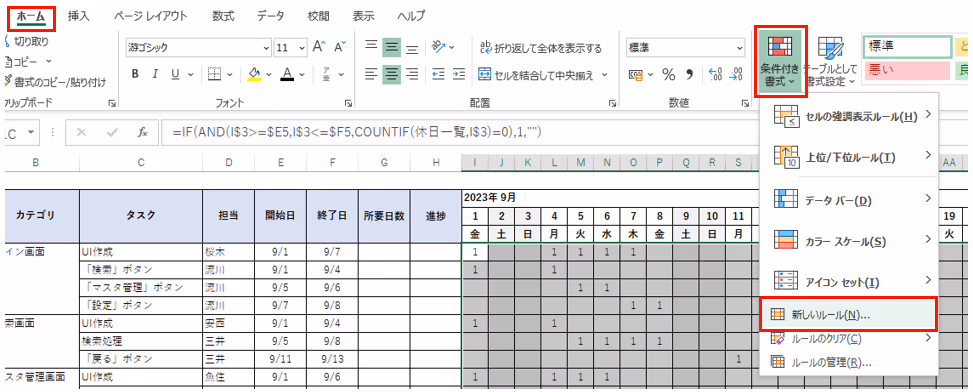
Task: Open ルールのクリア submenu
Action: point(850,339)
